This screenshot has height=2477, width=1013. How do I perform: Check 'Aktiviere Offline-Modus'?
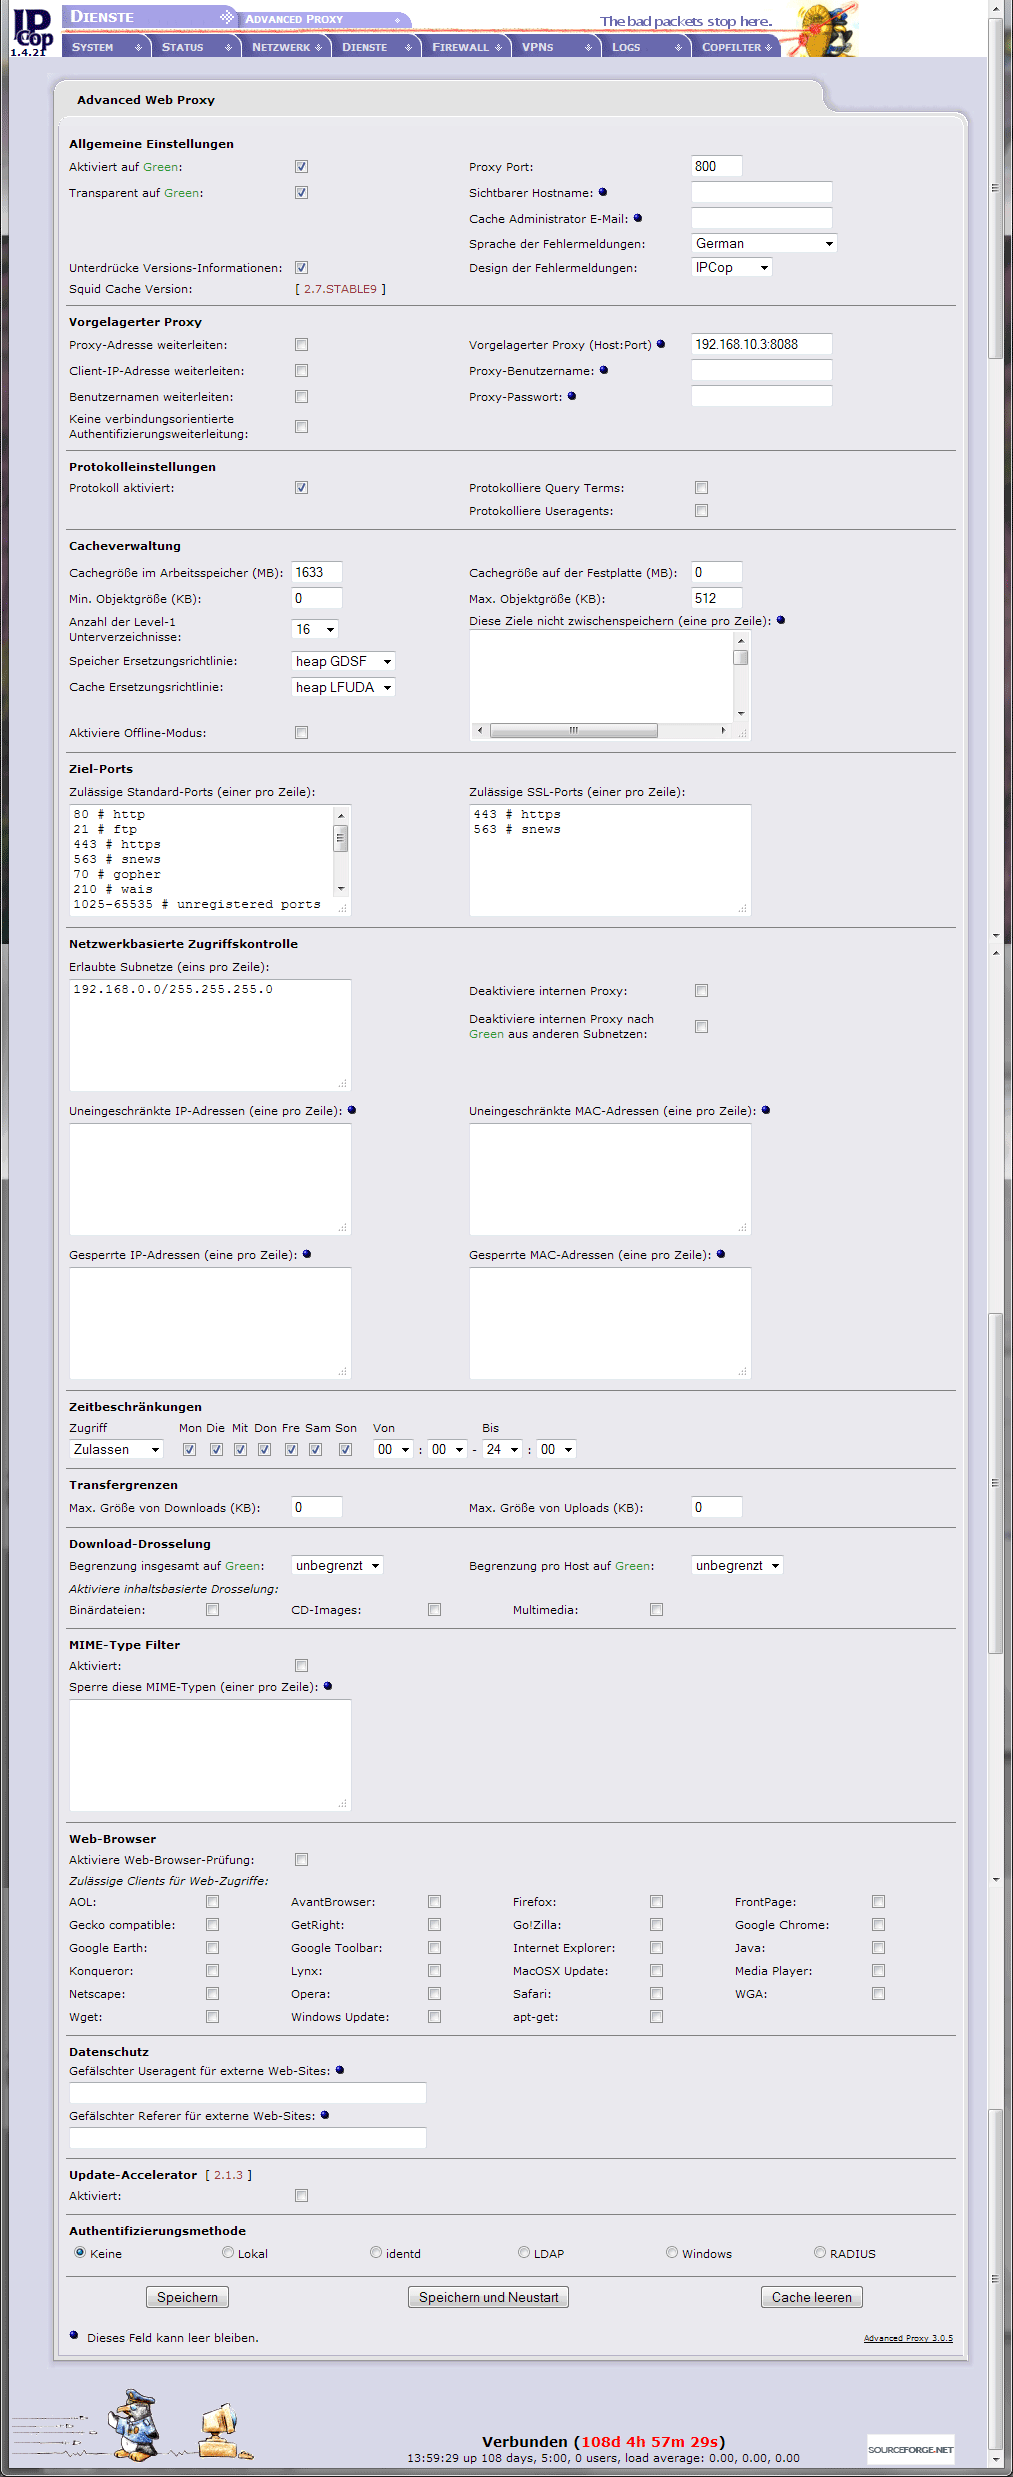[301, 733]
